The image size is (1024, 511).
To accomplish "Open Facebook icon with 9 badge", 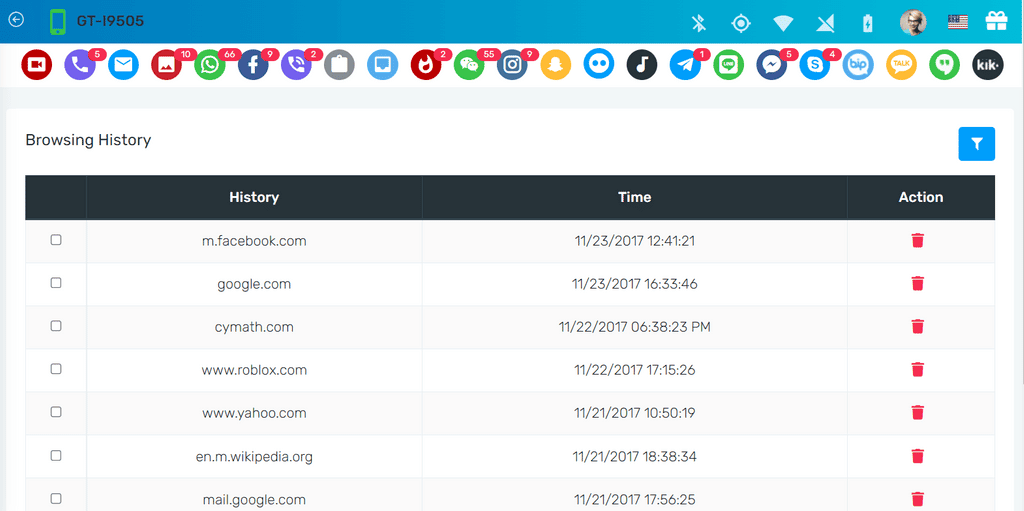I will [x=253, y=65].
